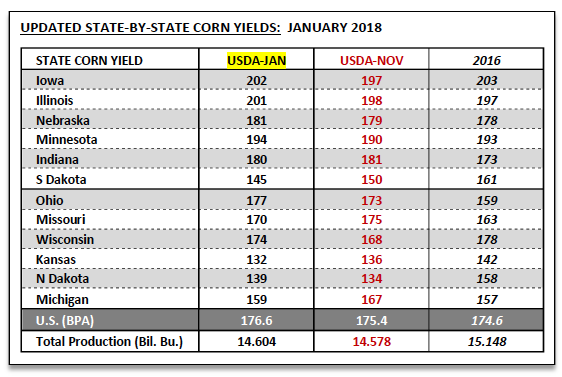Image resolution: width=562 pixels, height=377 pixels.
Task: Select Minnesota 2016 value 193
Action: tap(487, 139)
